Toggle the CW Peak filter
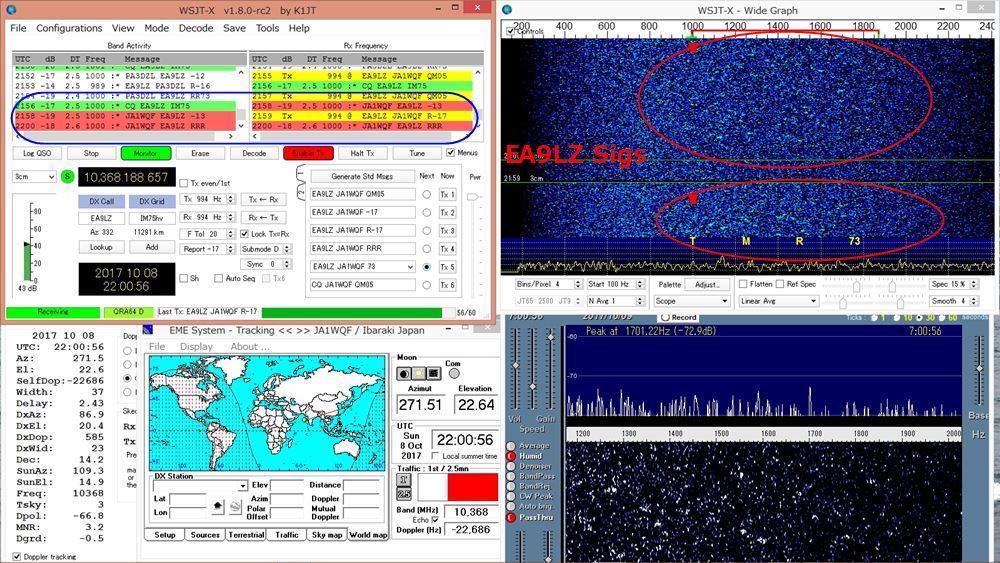1000x563 pixels. [x=511, y=496]
